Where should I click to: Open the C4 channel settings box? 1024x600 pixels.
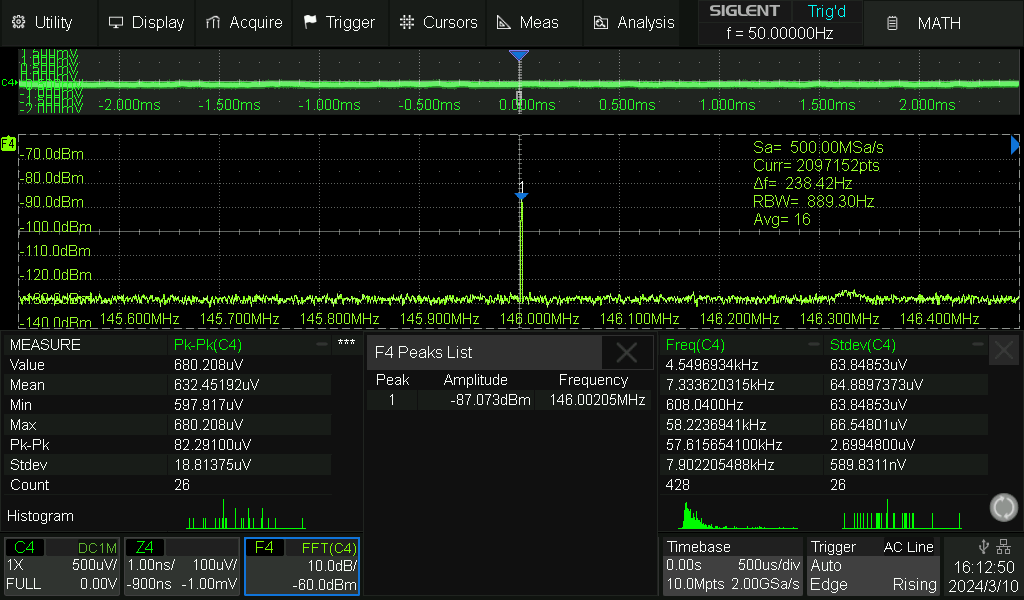click(62, 566)
